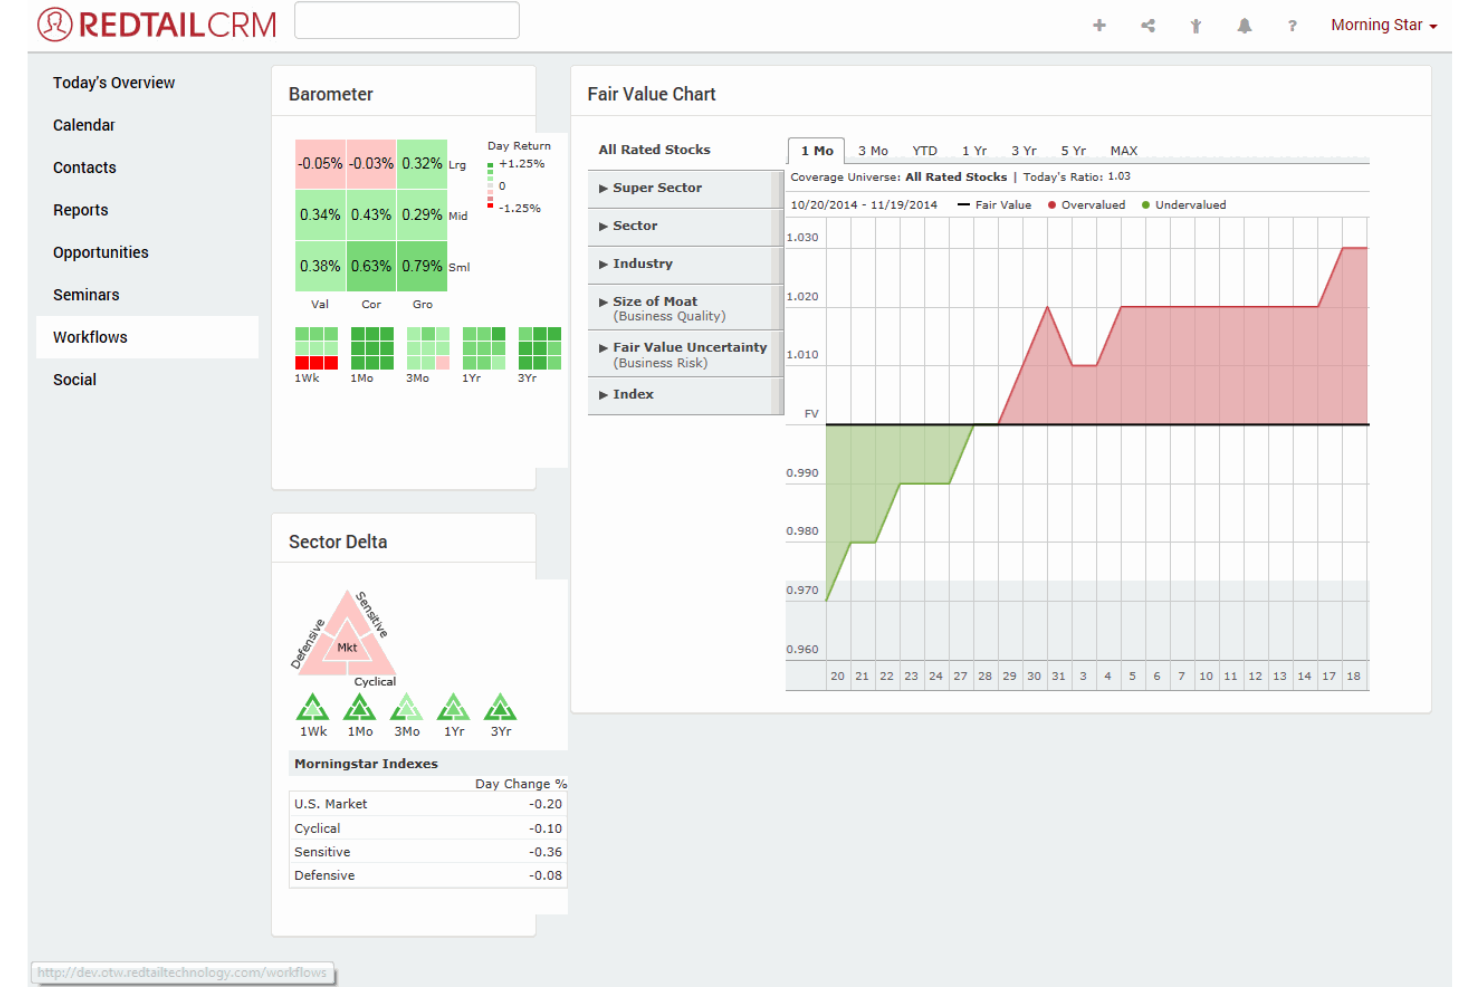This screenshot has width=1480, height=987.
Task: Expand the Size of Moat section
Action: click(653, 301)
